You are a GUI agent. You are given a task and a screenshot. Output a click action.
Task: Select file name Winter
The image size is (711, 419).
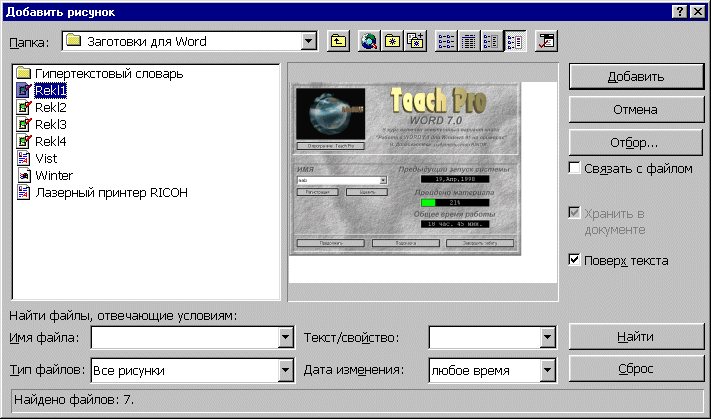(x=54, y=175)
